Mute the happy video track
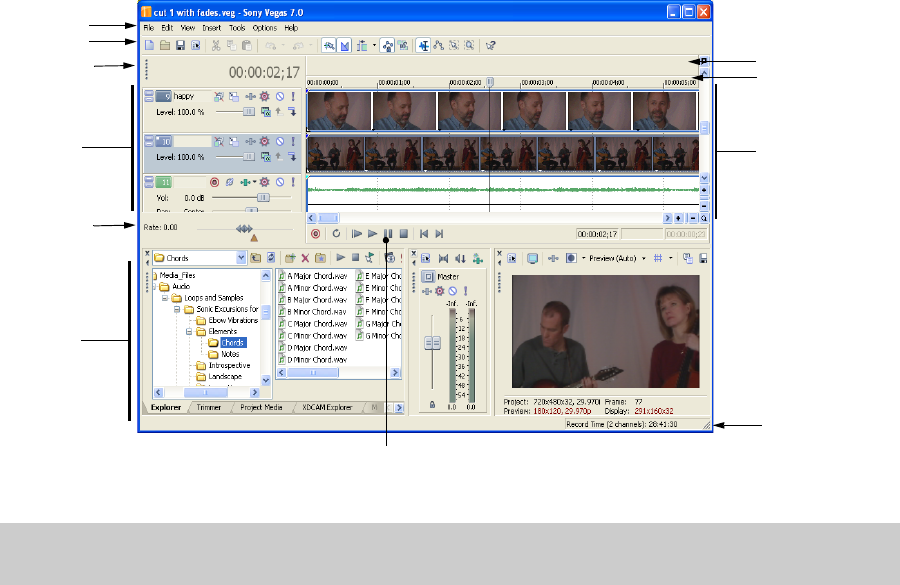This screenshot has width=900, height=585. click(x=280, y=96)
